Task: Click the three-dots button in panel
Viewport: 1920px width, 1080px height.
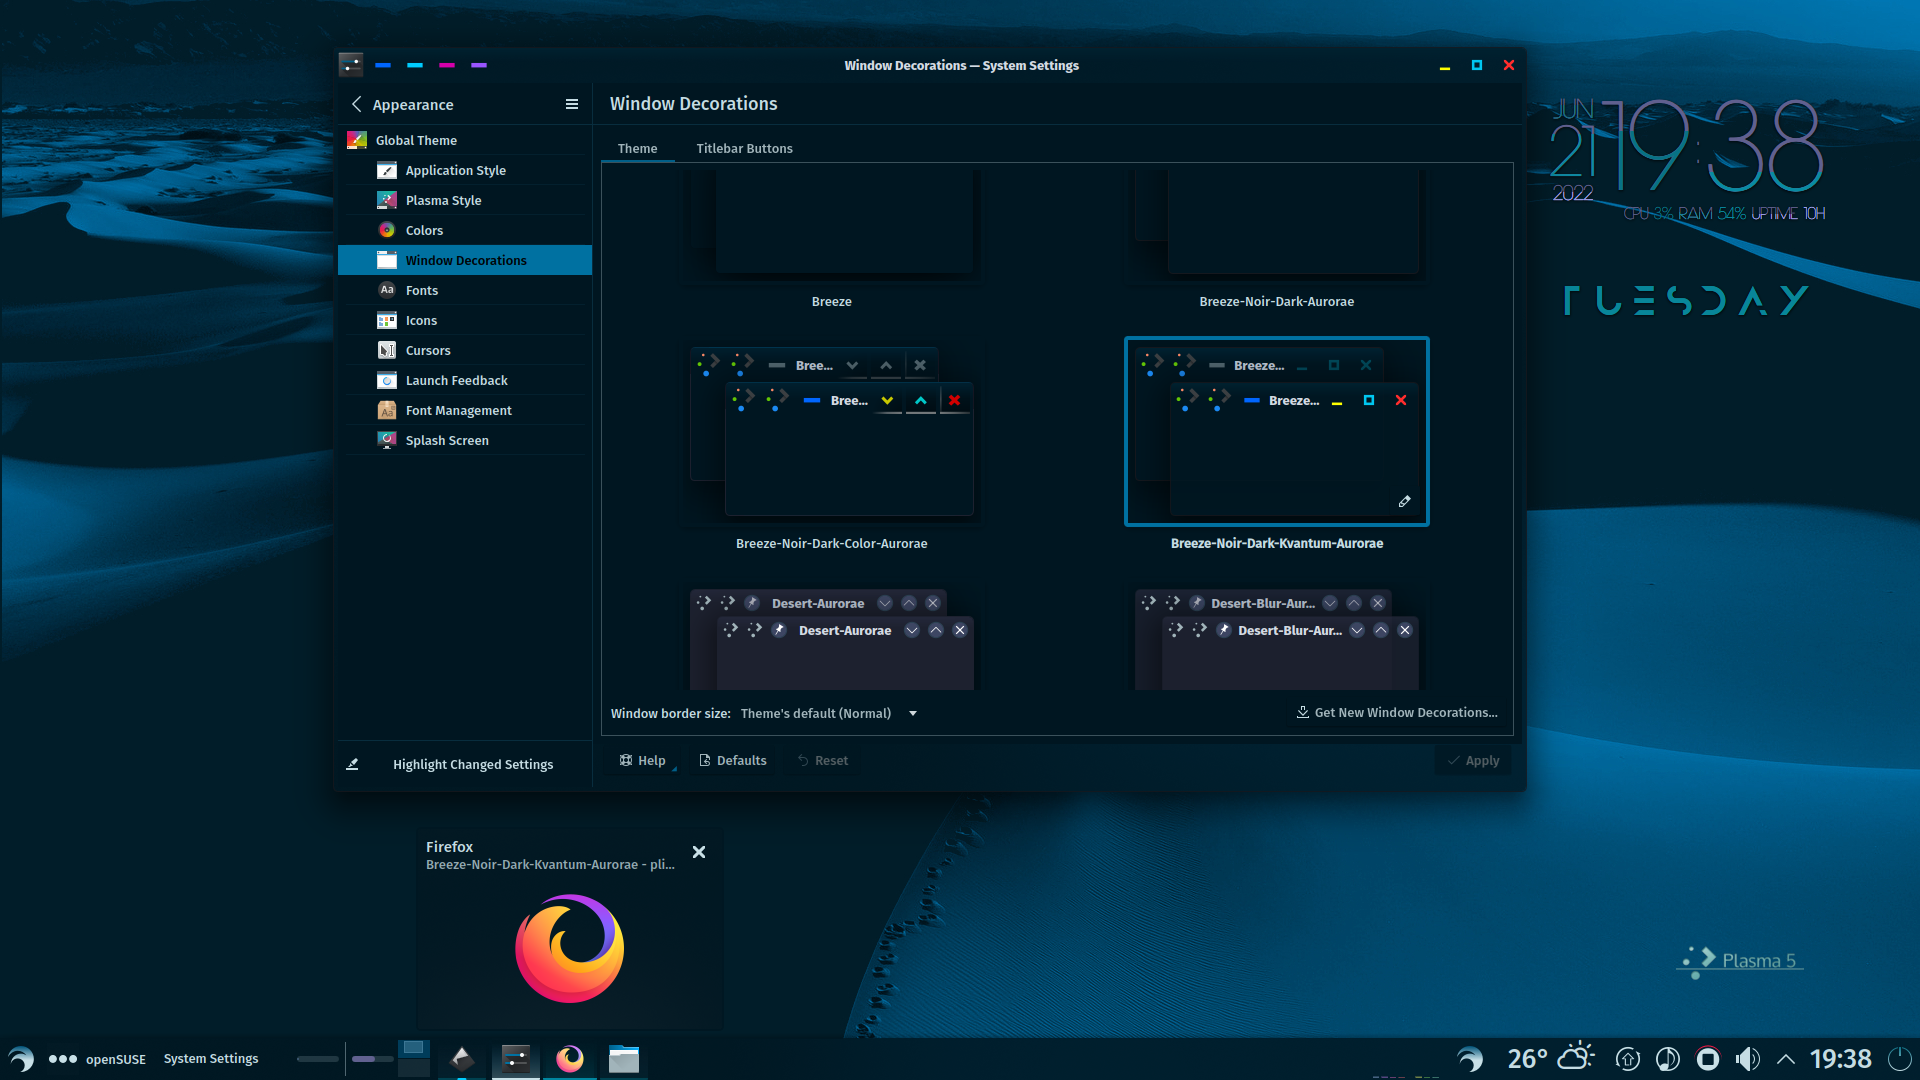Action: [x=62, y=1058]
